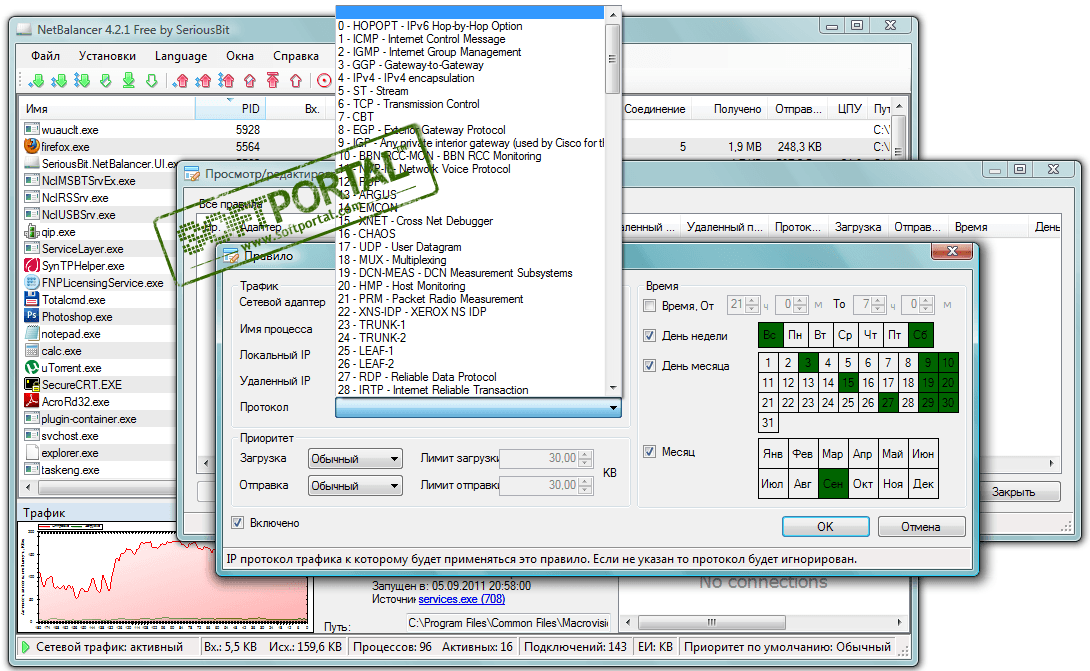Click hollow green download arrow

click(152, 81)
